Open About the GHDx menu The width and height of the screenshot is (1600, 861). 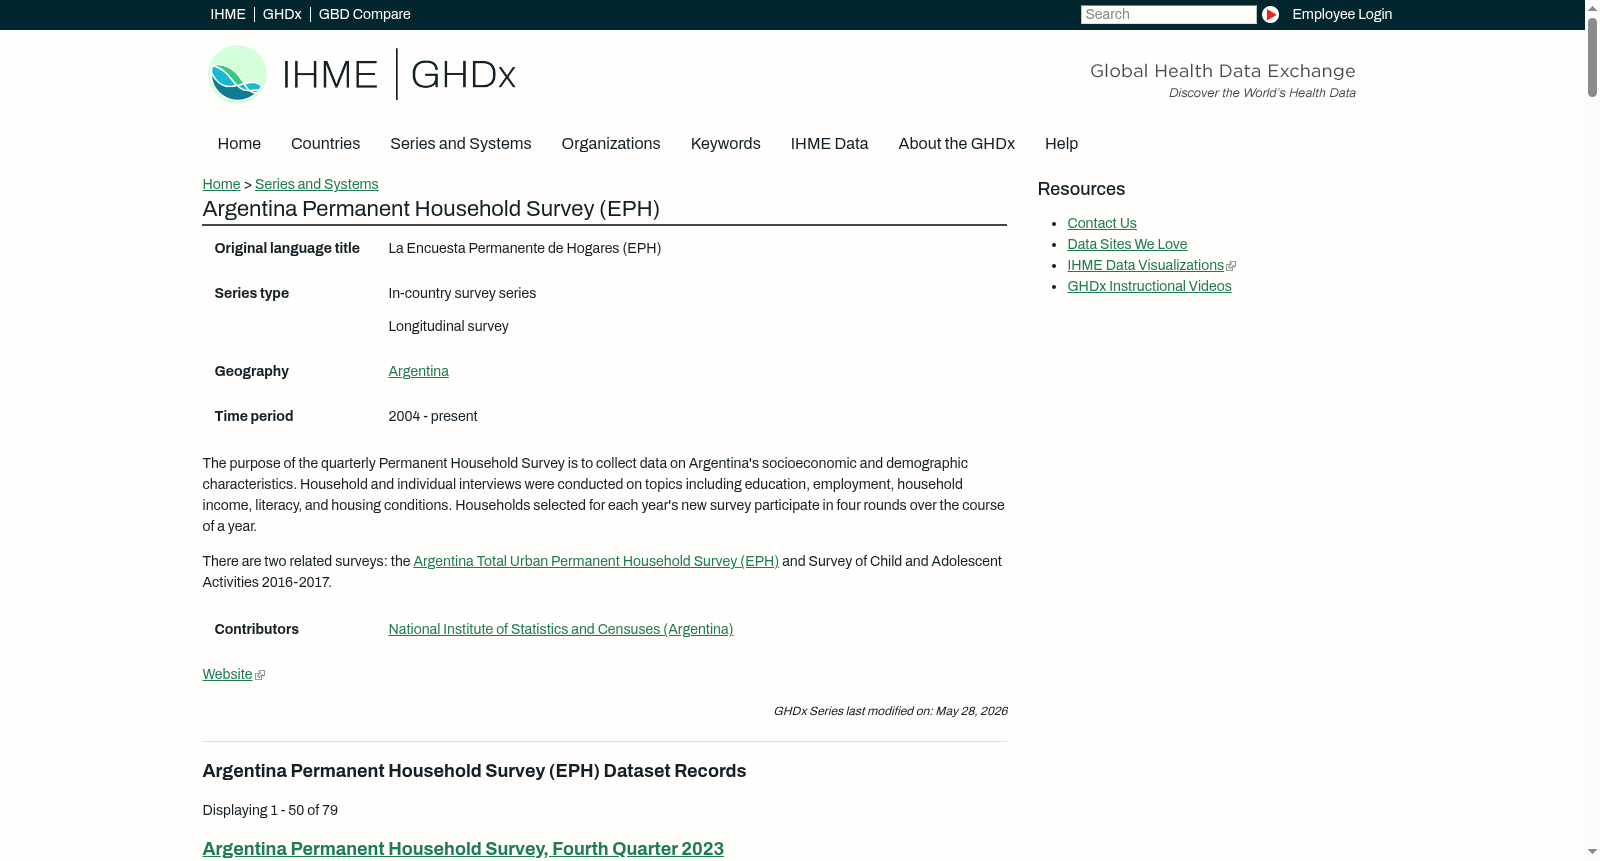pyautogui.click(x=956, y=144)
